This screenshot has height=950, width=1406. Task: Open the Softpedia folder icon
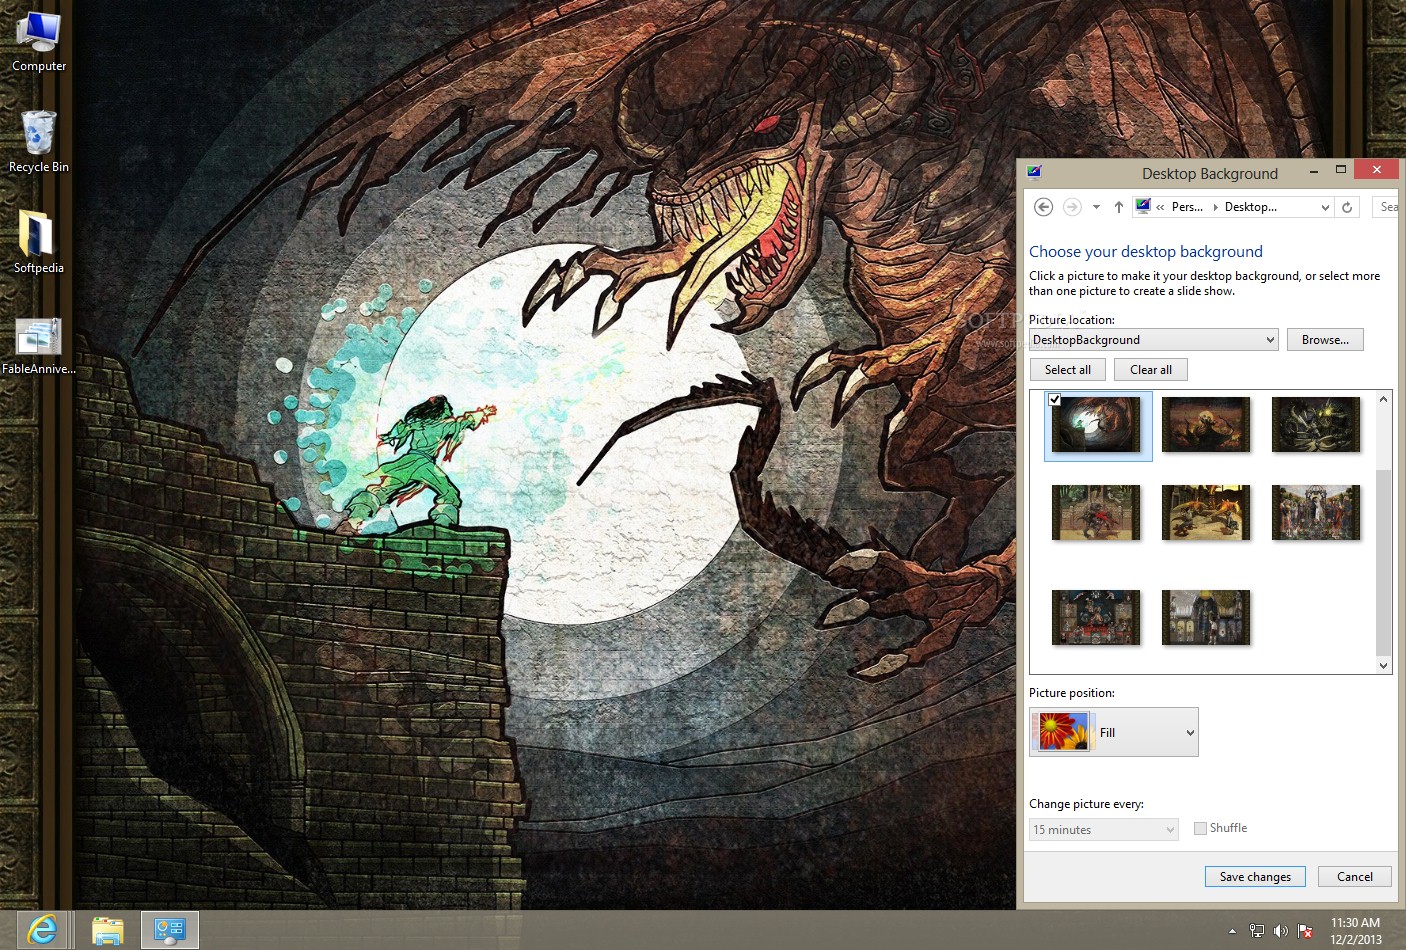tap(39, 242)
